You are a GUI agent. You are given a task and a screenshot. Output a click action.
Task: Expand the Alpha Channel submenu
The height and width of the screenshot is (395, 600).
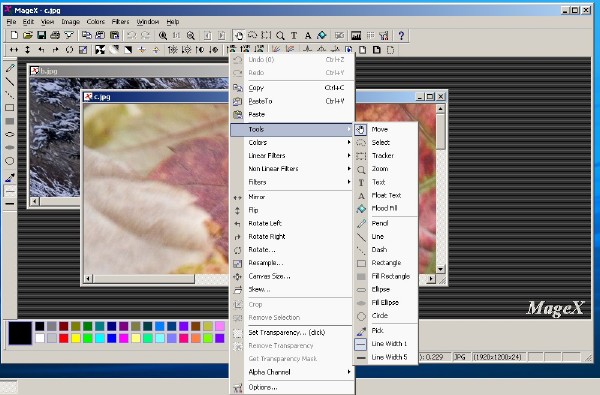292,372
